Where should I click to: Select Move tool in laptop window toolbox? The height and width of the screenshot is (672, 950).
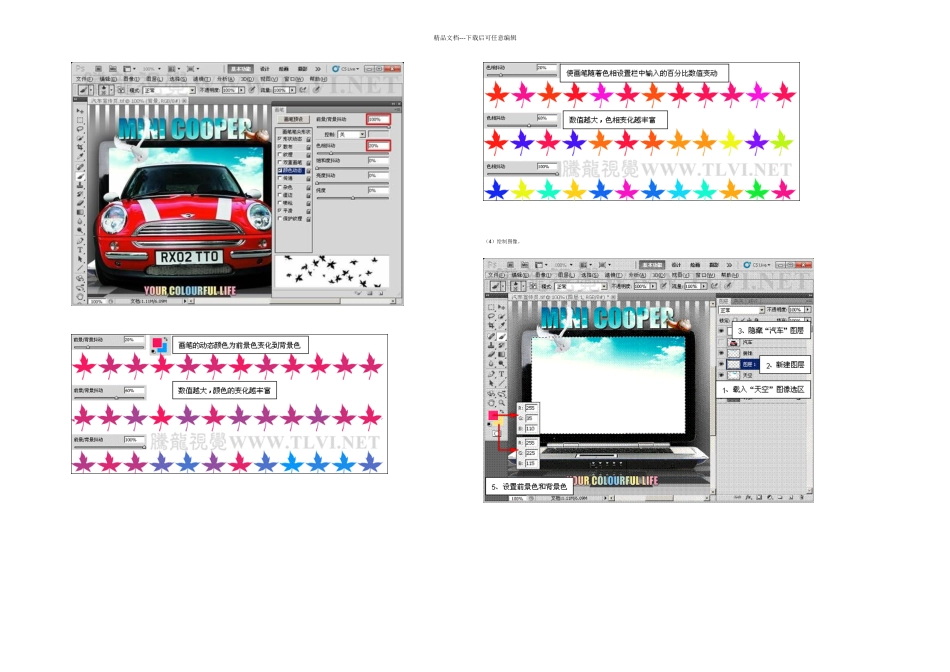coord(502,307)
